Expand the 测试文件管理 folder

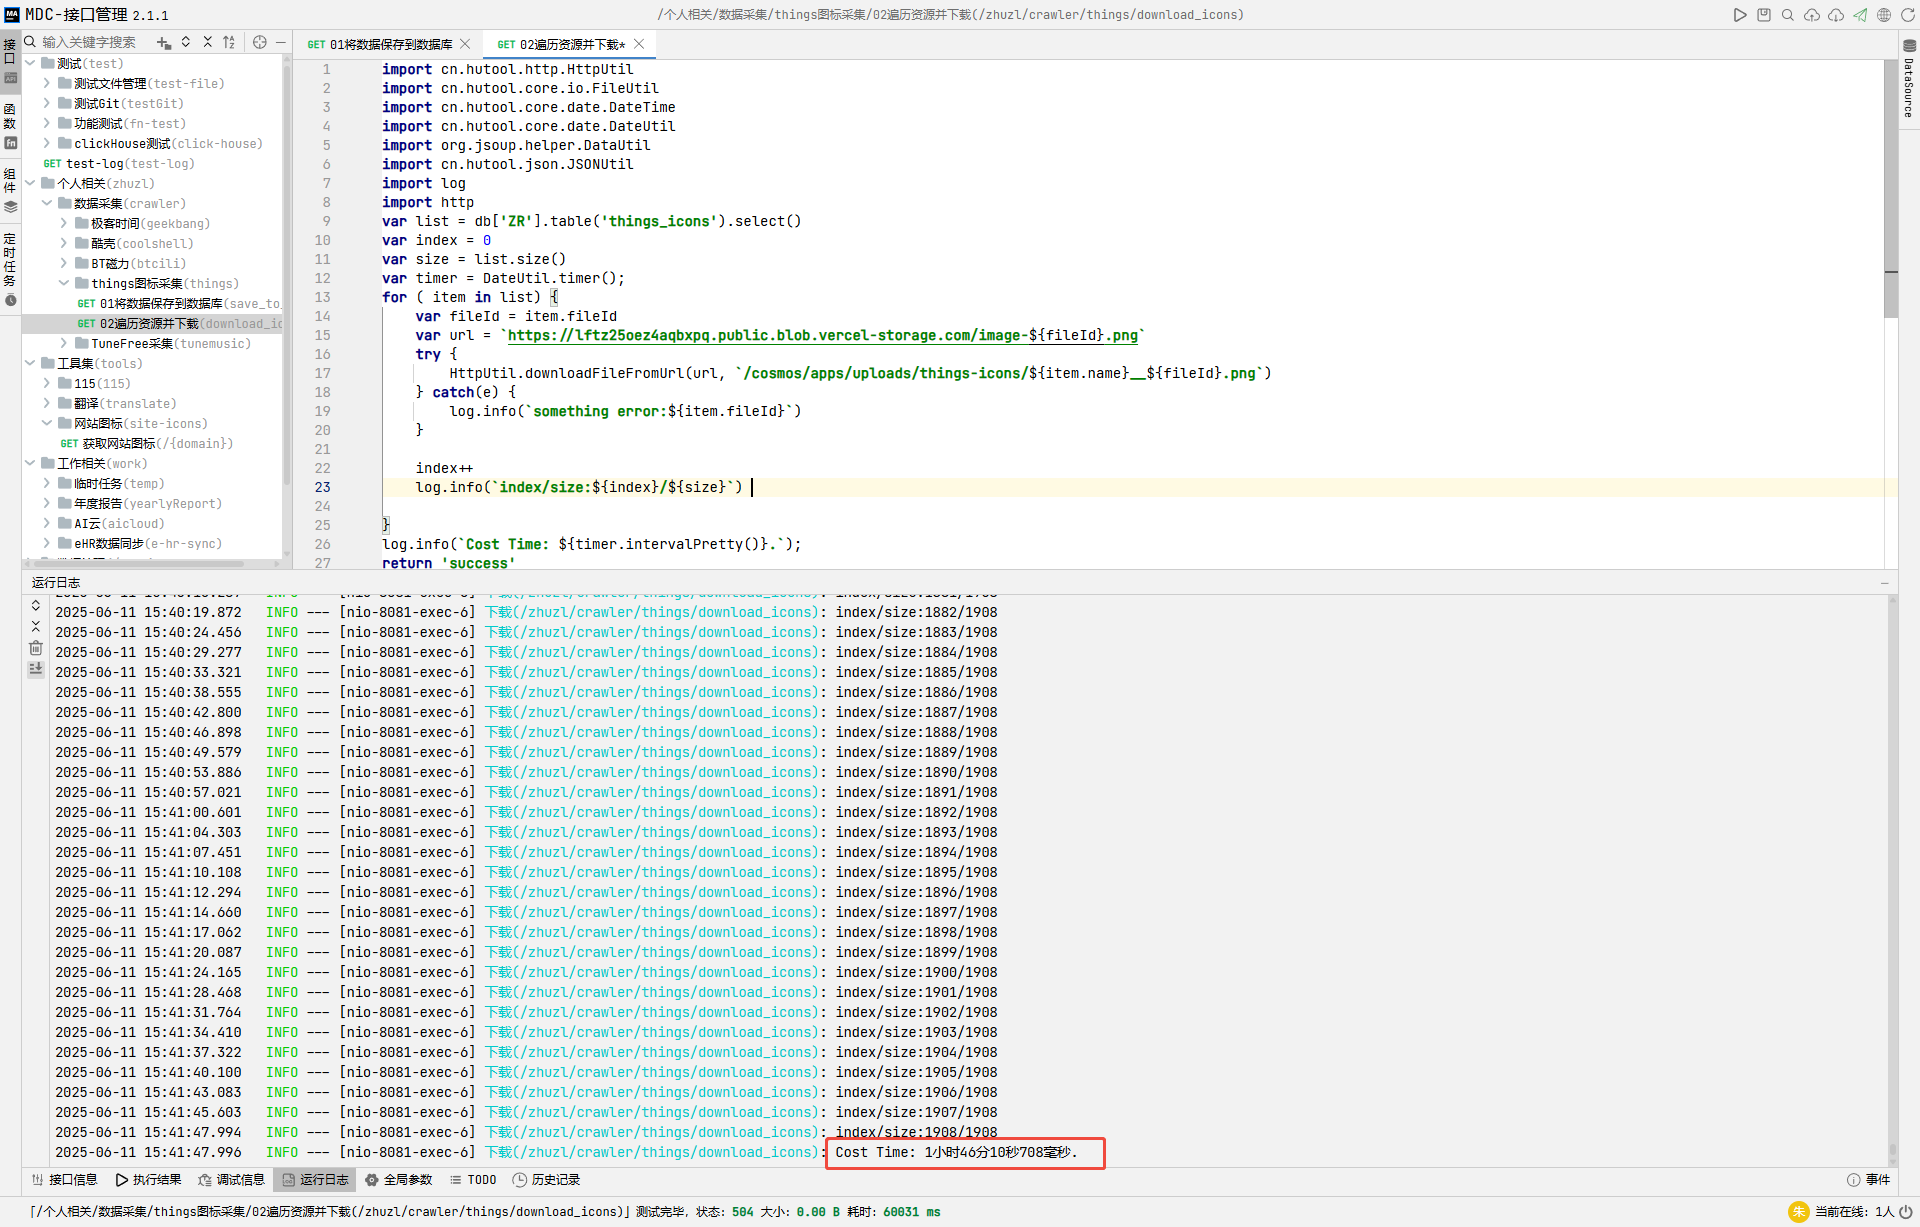47,83
